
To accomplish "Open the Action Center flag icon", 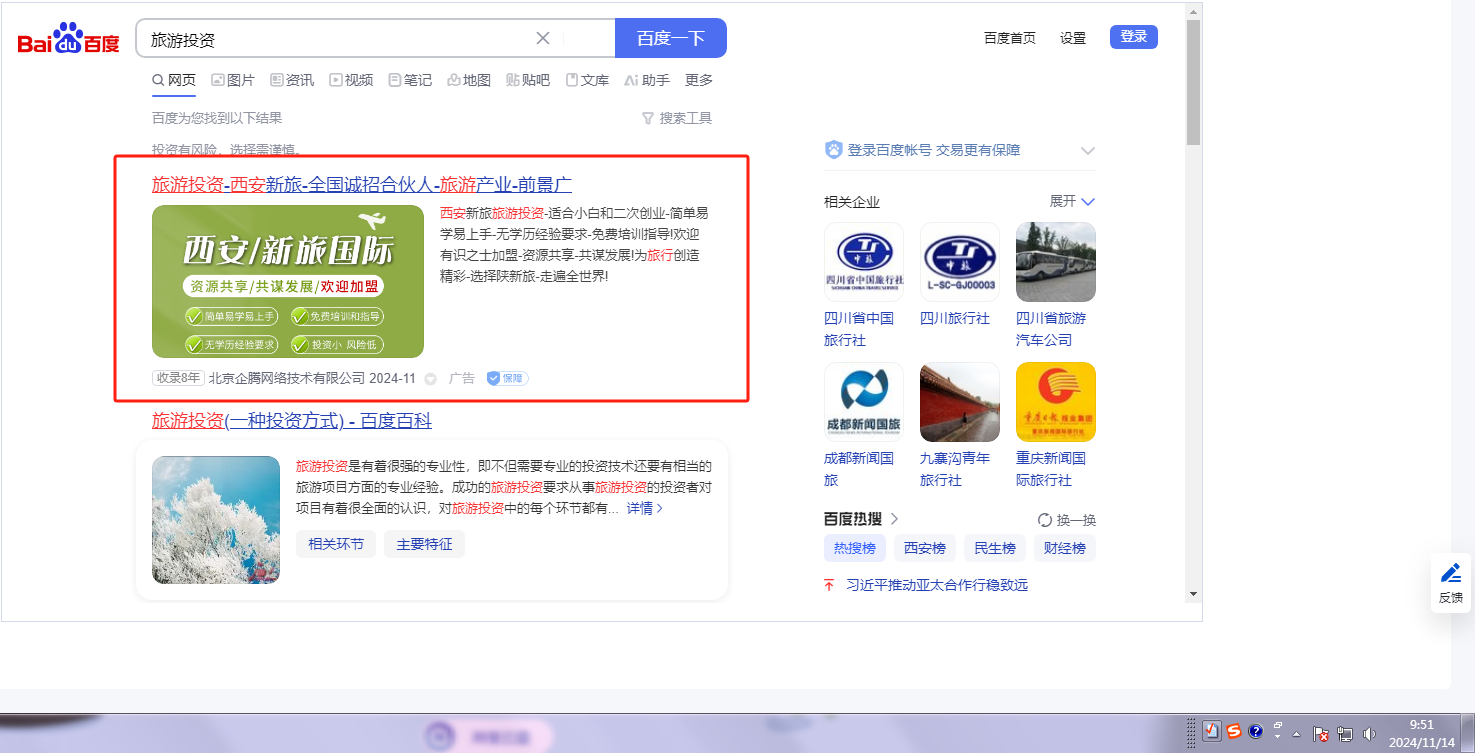I will (x=1320, y=733).
